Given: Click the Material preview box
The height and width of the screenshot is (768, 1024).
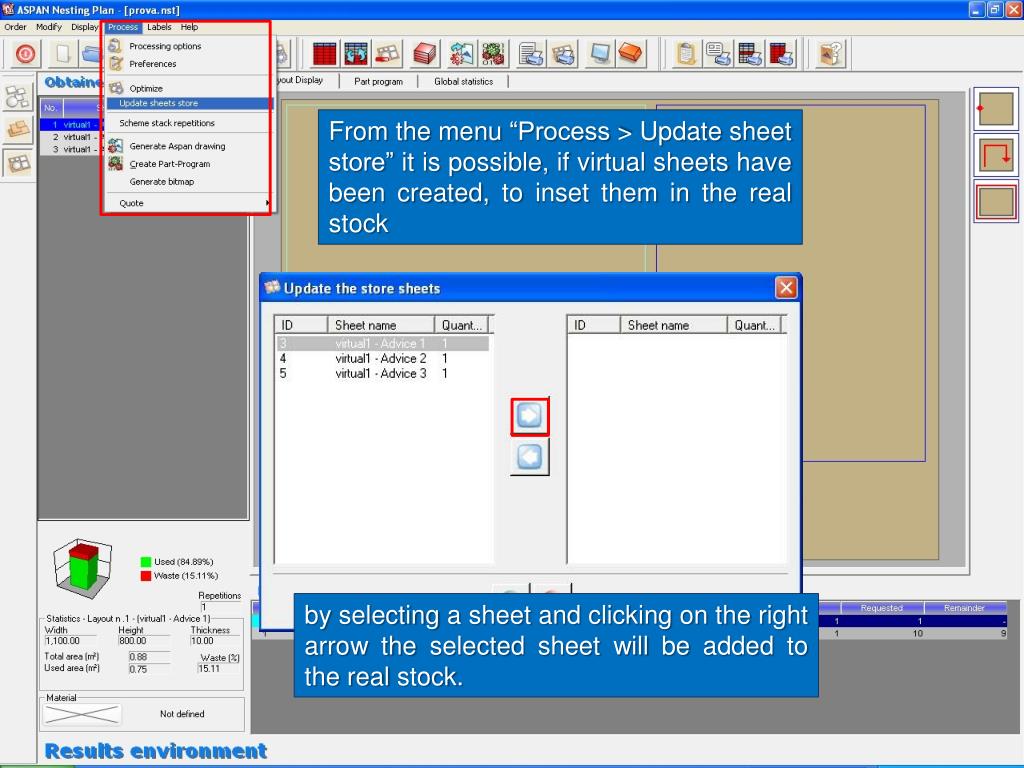Looking at the screenshot, I should (82, 714).
